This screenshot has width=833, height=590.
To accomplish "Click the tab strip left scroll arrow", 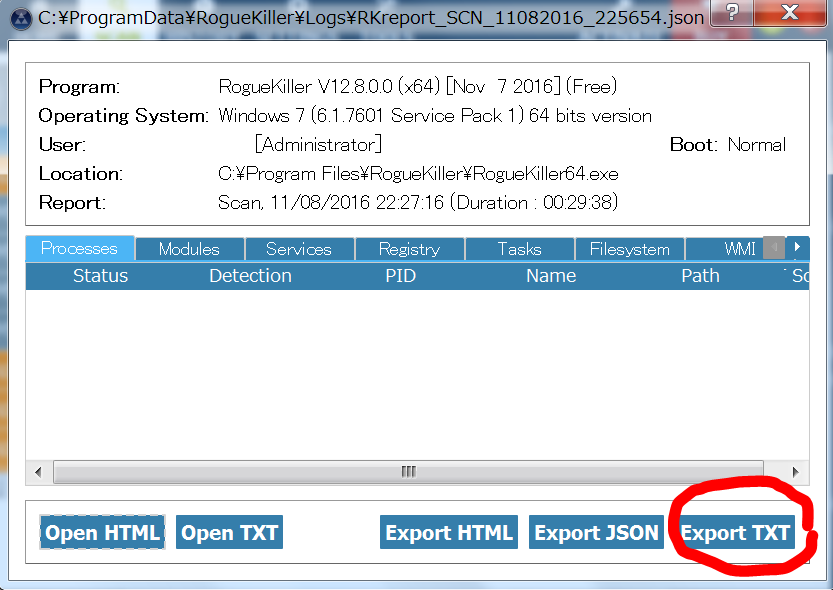I will click(774, 247).
